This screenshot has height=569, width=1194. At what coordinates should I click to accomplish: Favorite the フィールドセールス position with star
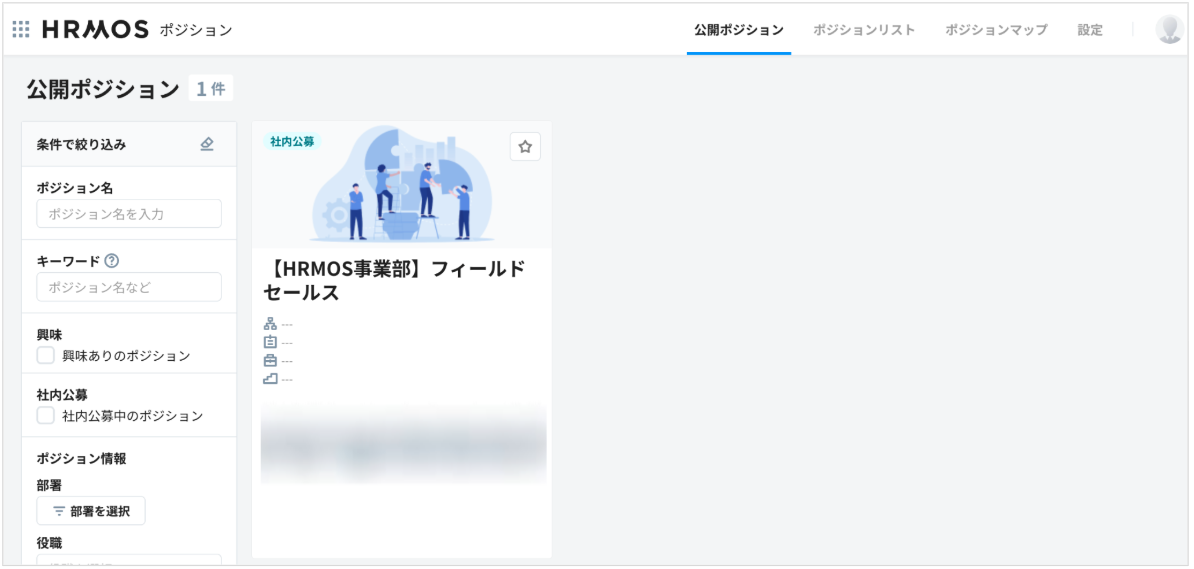point(525,147)
